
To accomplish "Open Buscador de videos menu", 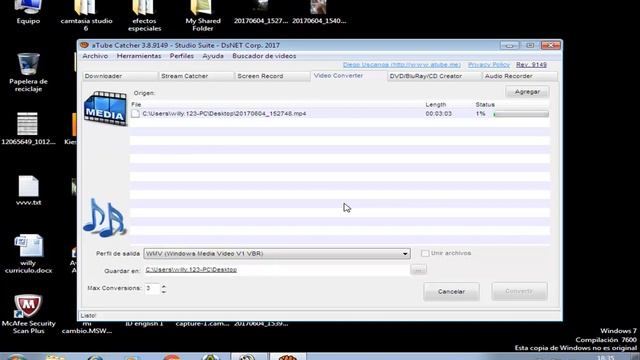I will click(264, 56).
